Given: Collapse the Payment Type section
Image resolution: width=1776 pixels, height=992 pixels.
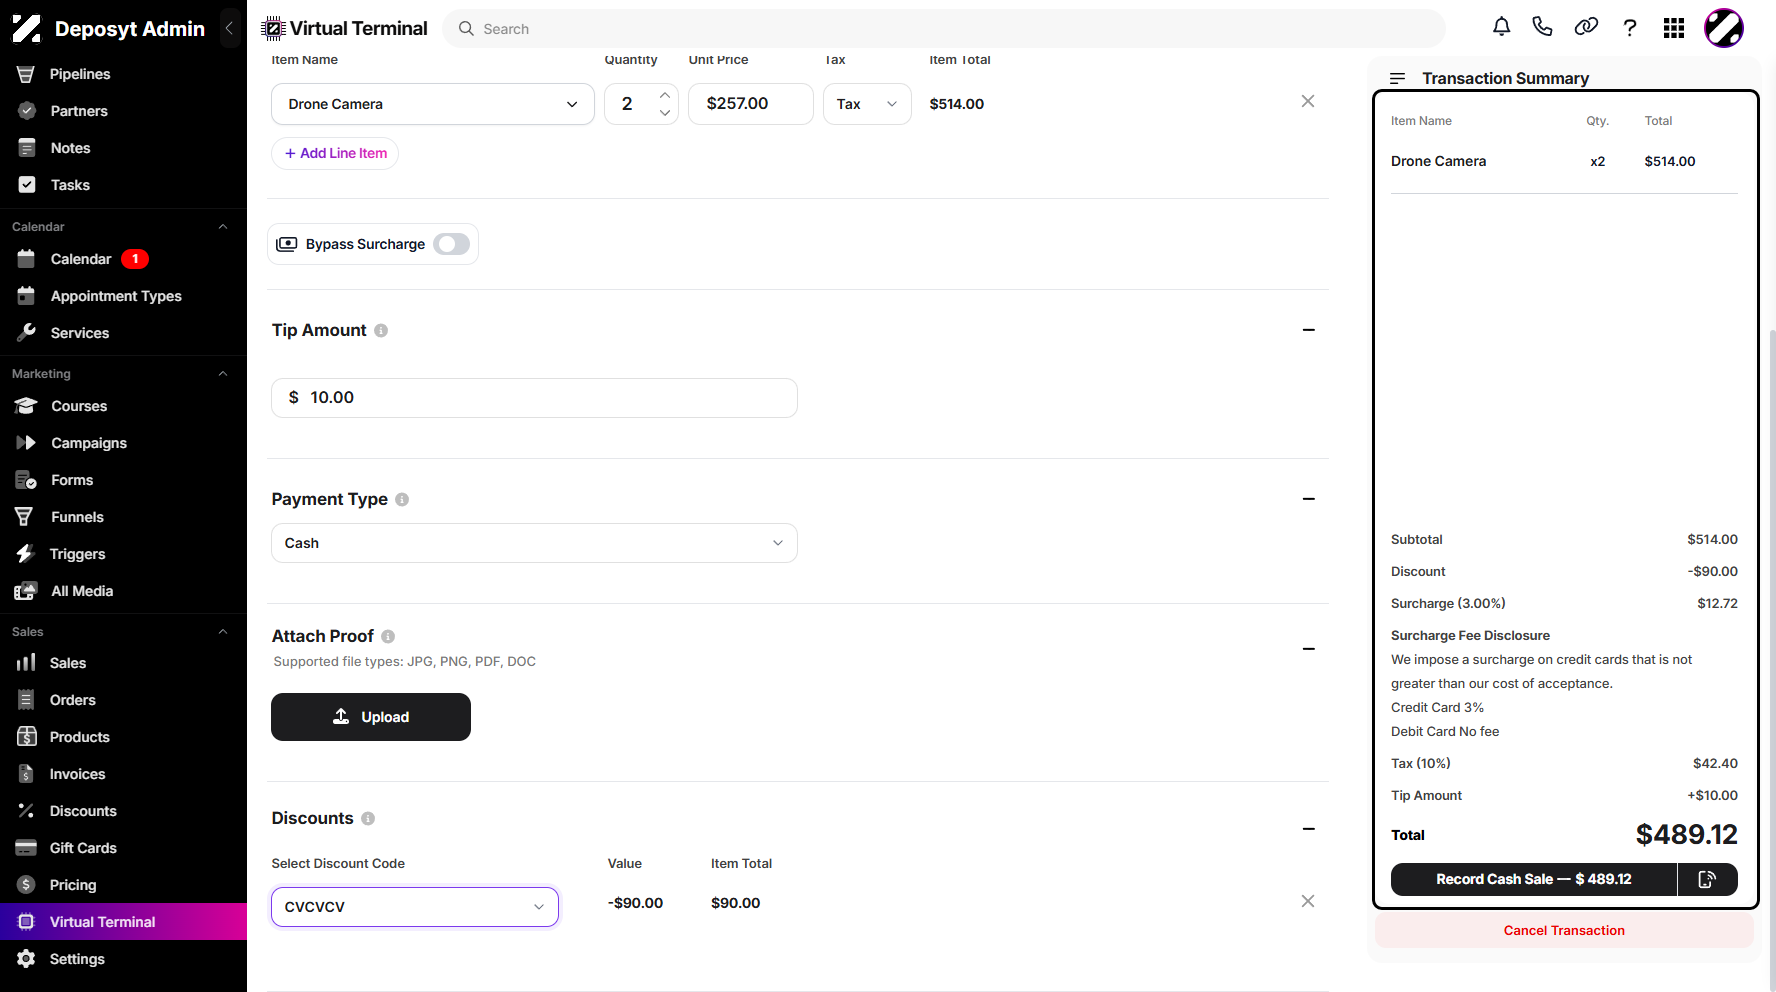Looking at the screenshot, I should click(1308, 499).
